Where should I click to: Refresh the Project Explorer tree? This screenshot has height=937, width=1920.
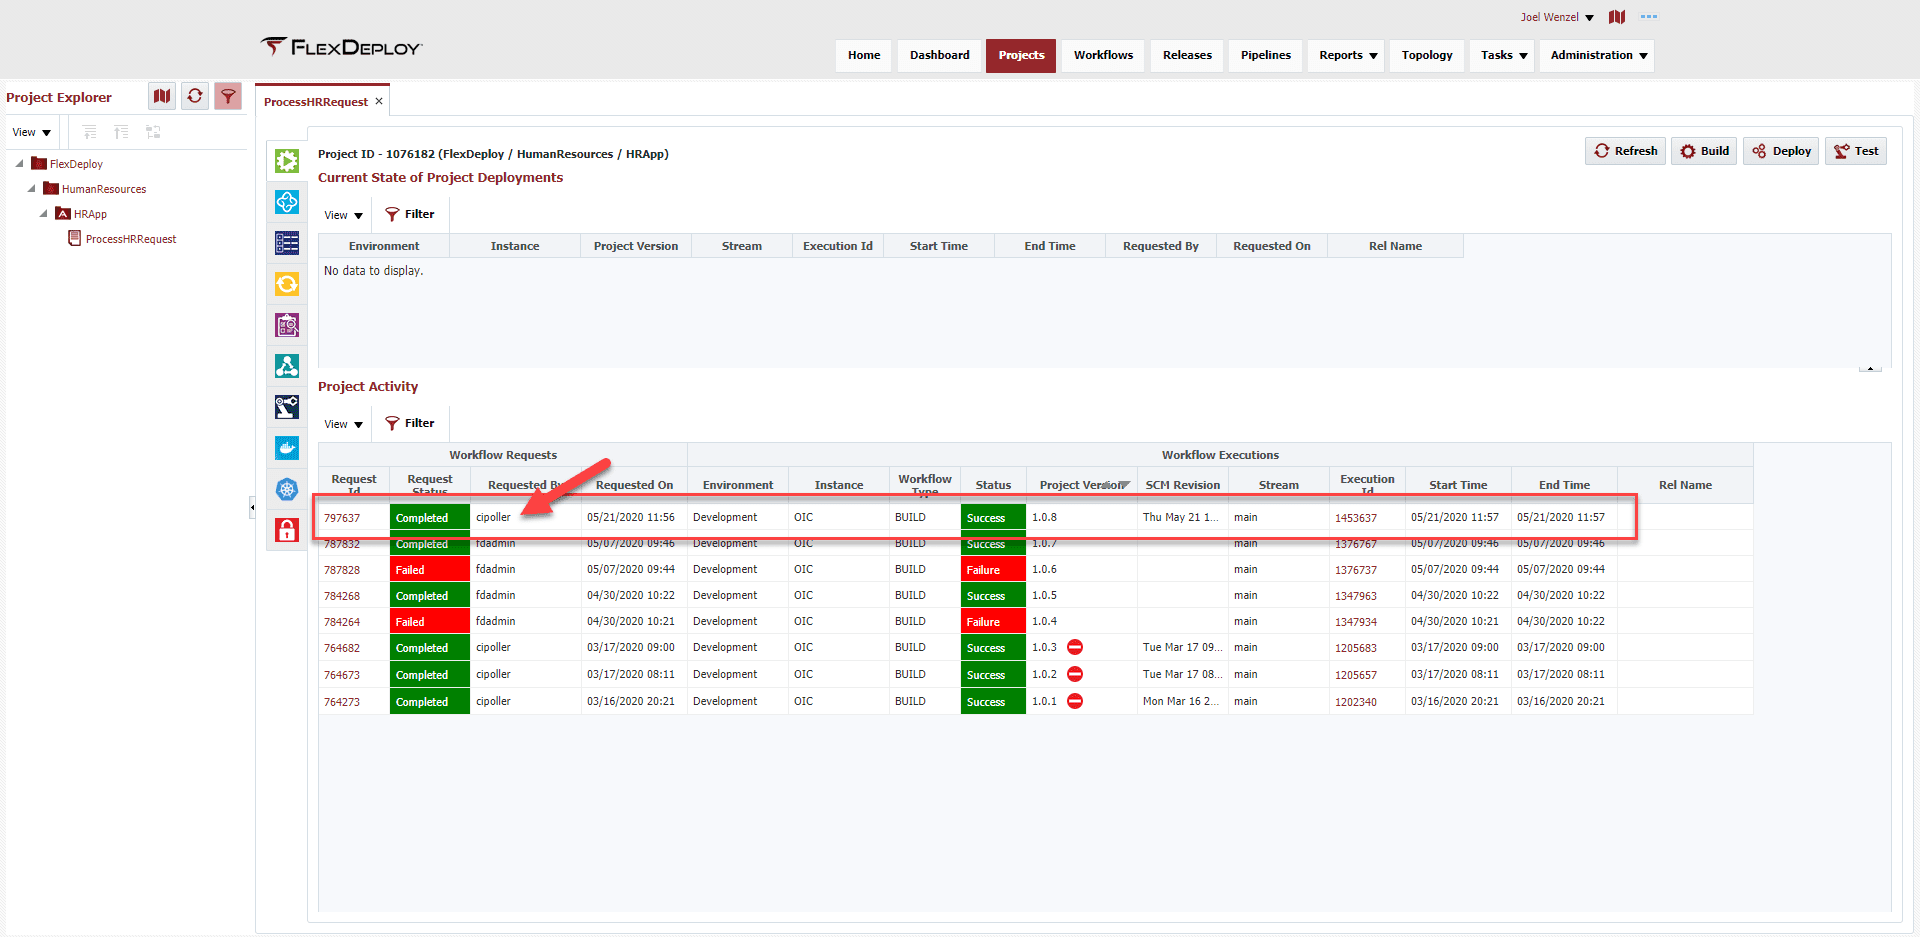(x=195, y=96)
